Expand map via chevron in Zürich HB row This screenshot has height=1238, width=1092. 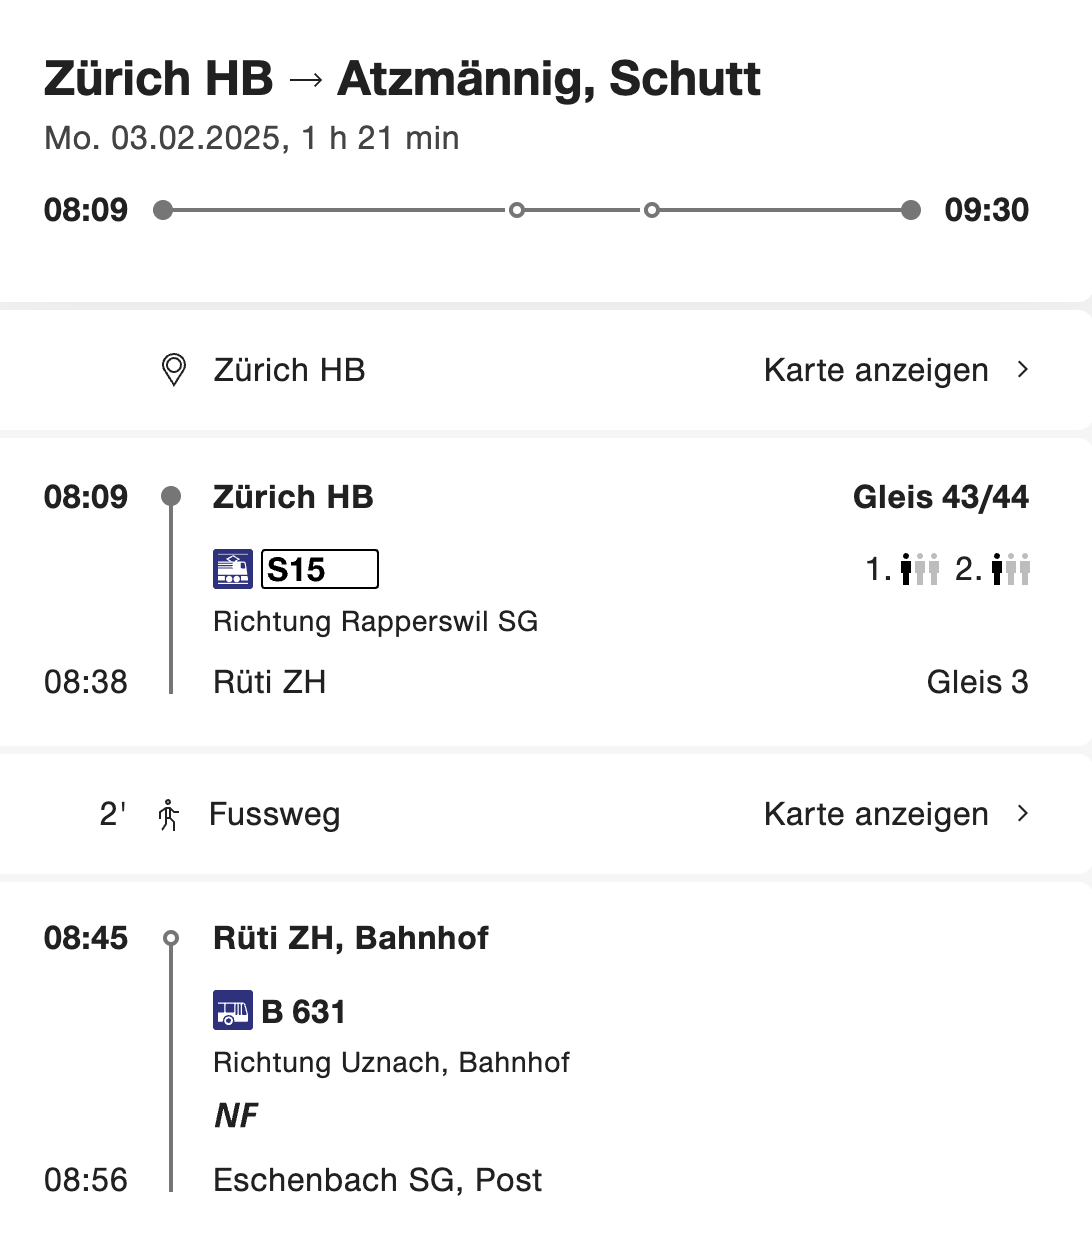click(1022, 370)
